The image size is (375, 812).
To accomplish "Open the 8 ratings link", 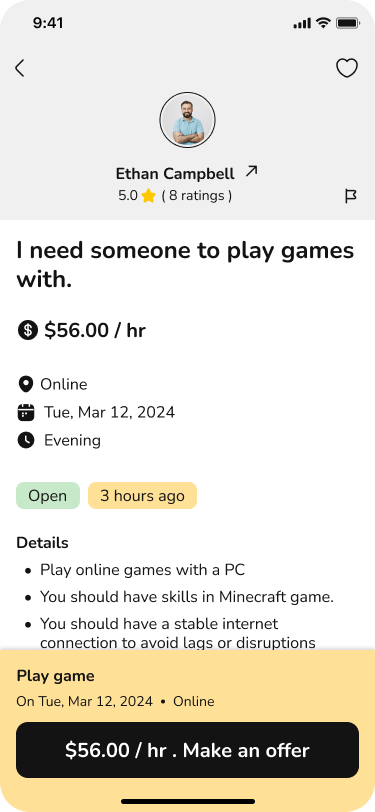I will [x=197, y=196].
